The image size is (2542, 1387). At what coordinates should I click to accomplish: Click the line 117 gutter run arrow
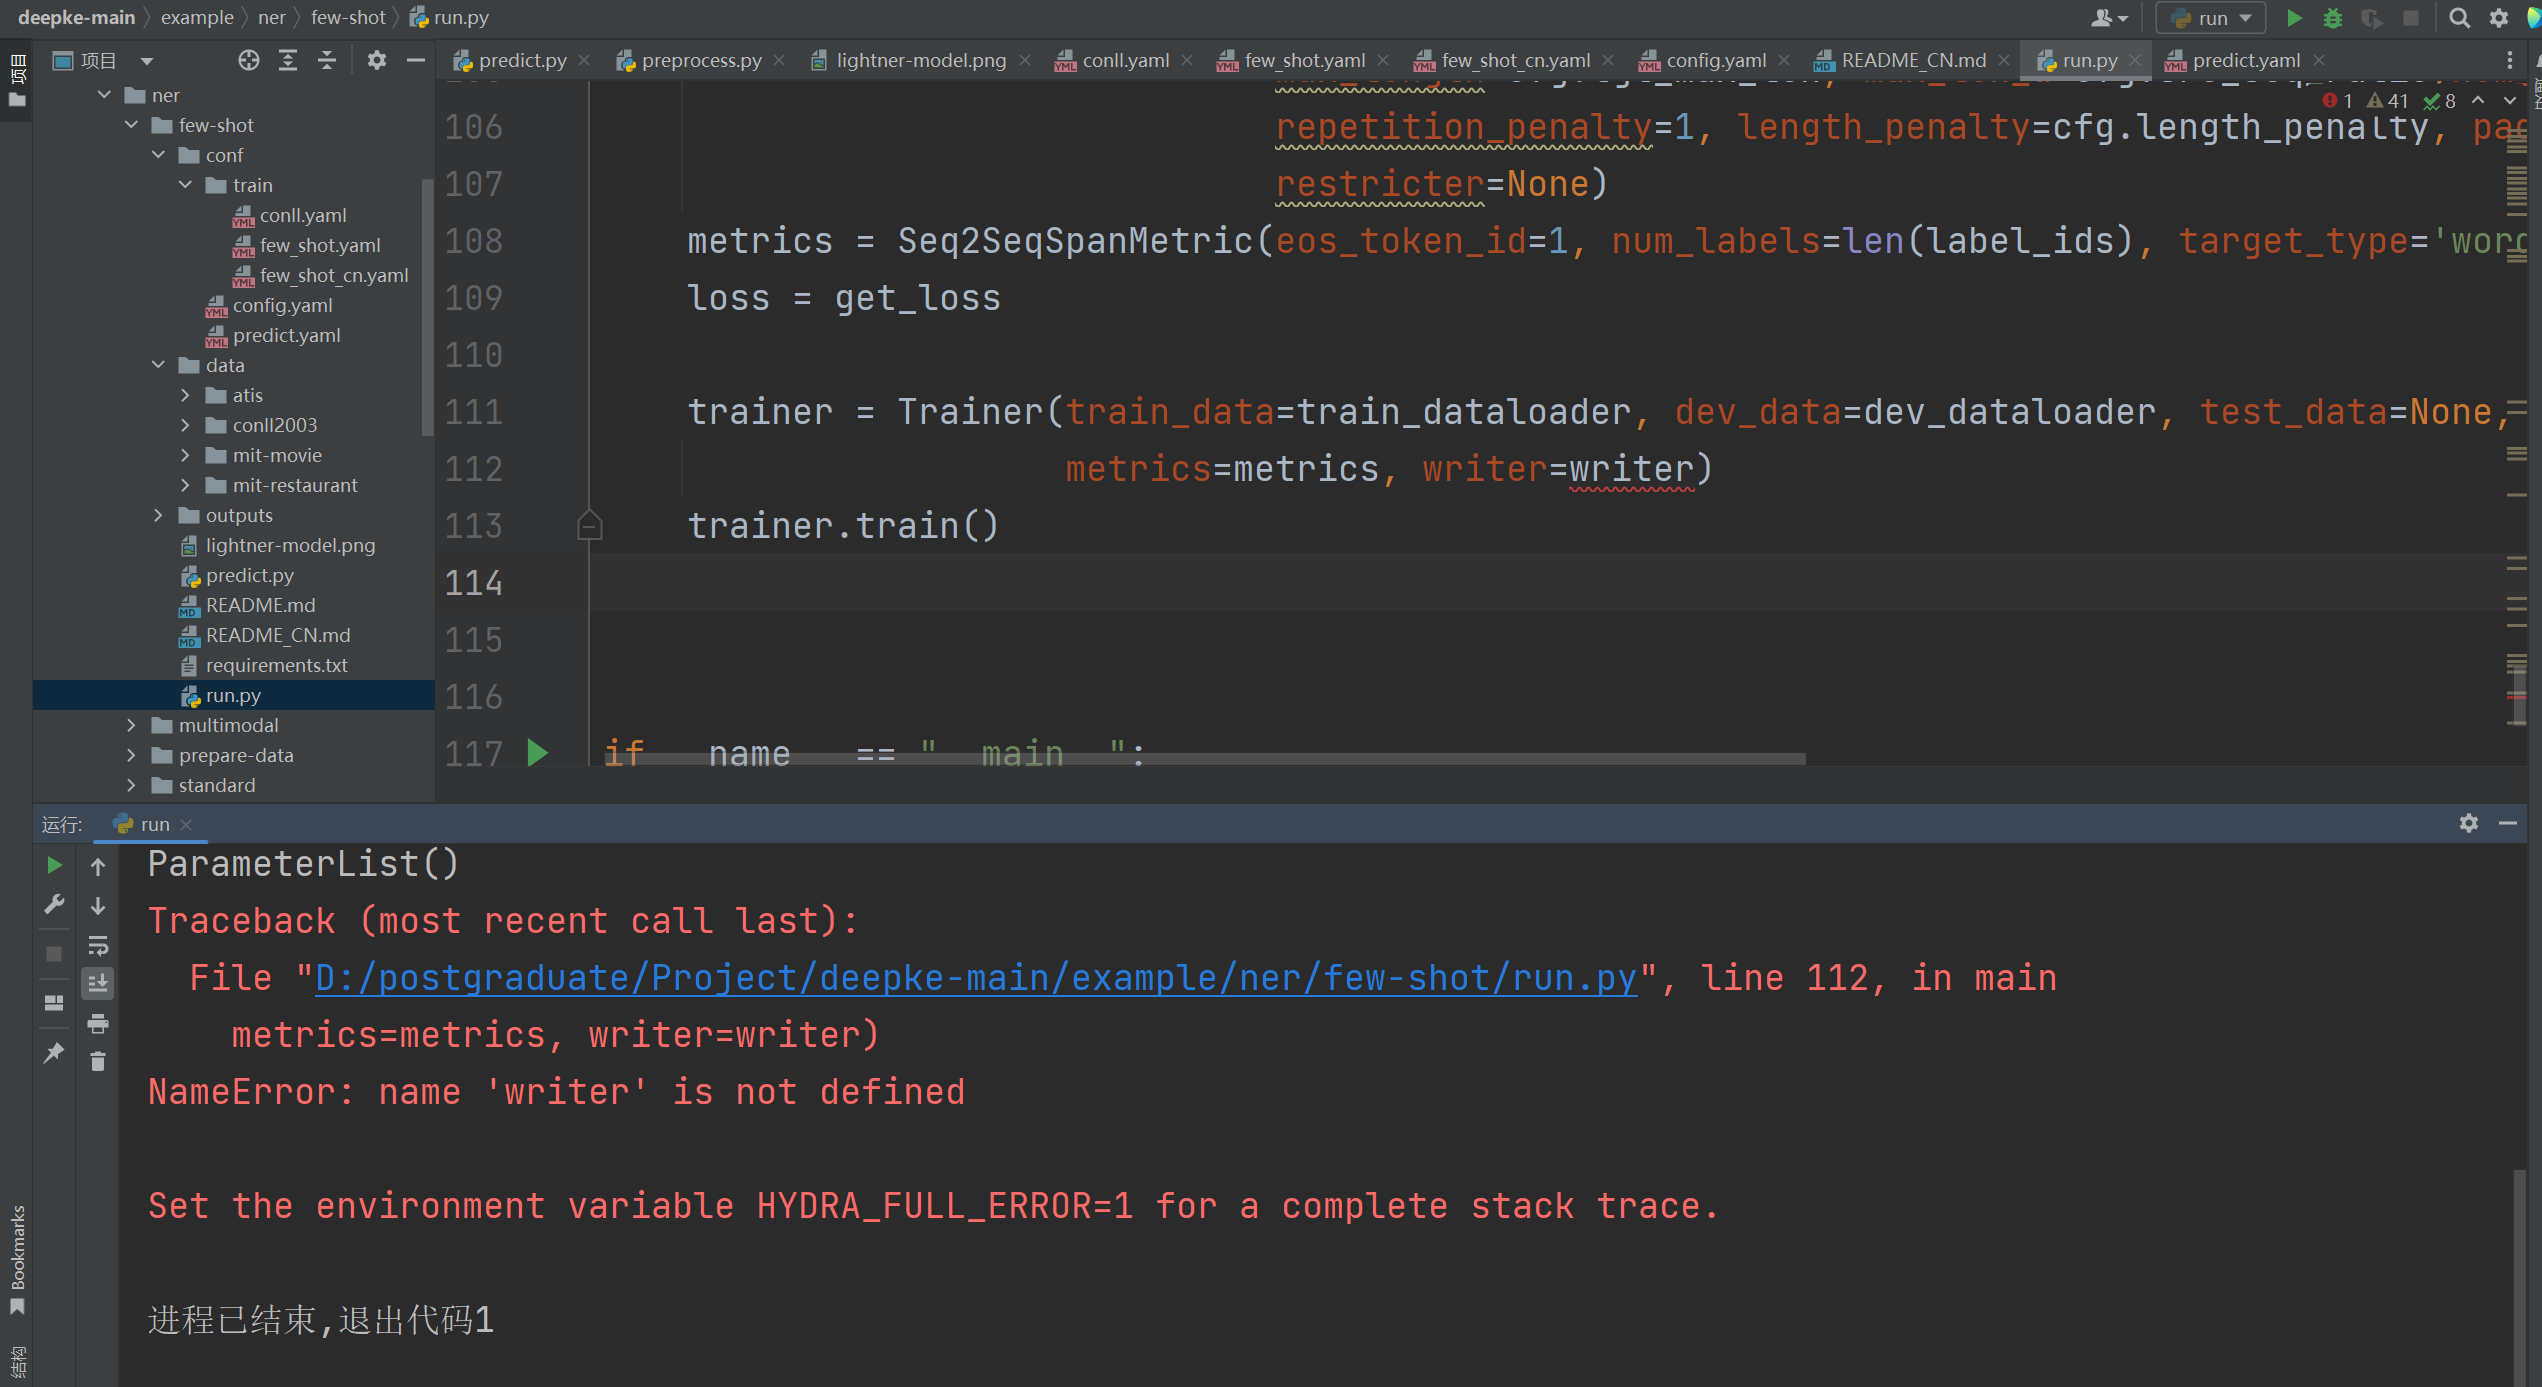click(x=537, y=752)
